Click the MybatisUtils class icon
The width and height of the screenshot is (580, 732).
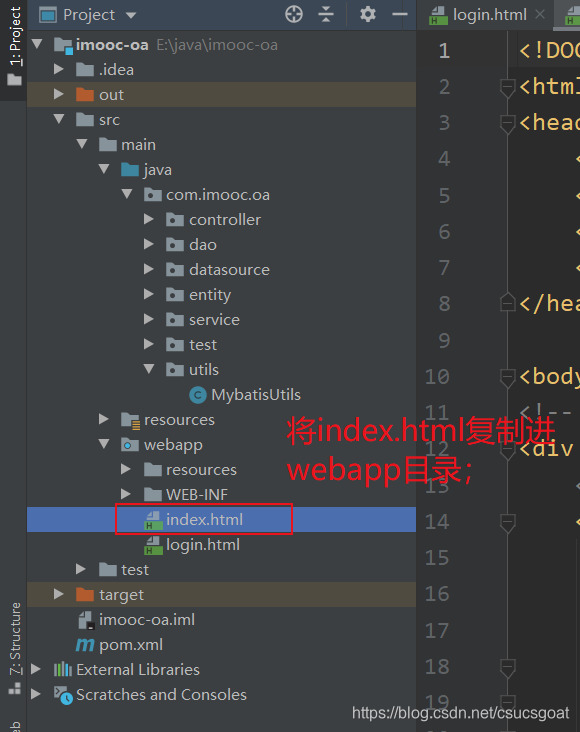point(198,395)
